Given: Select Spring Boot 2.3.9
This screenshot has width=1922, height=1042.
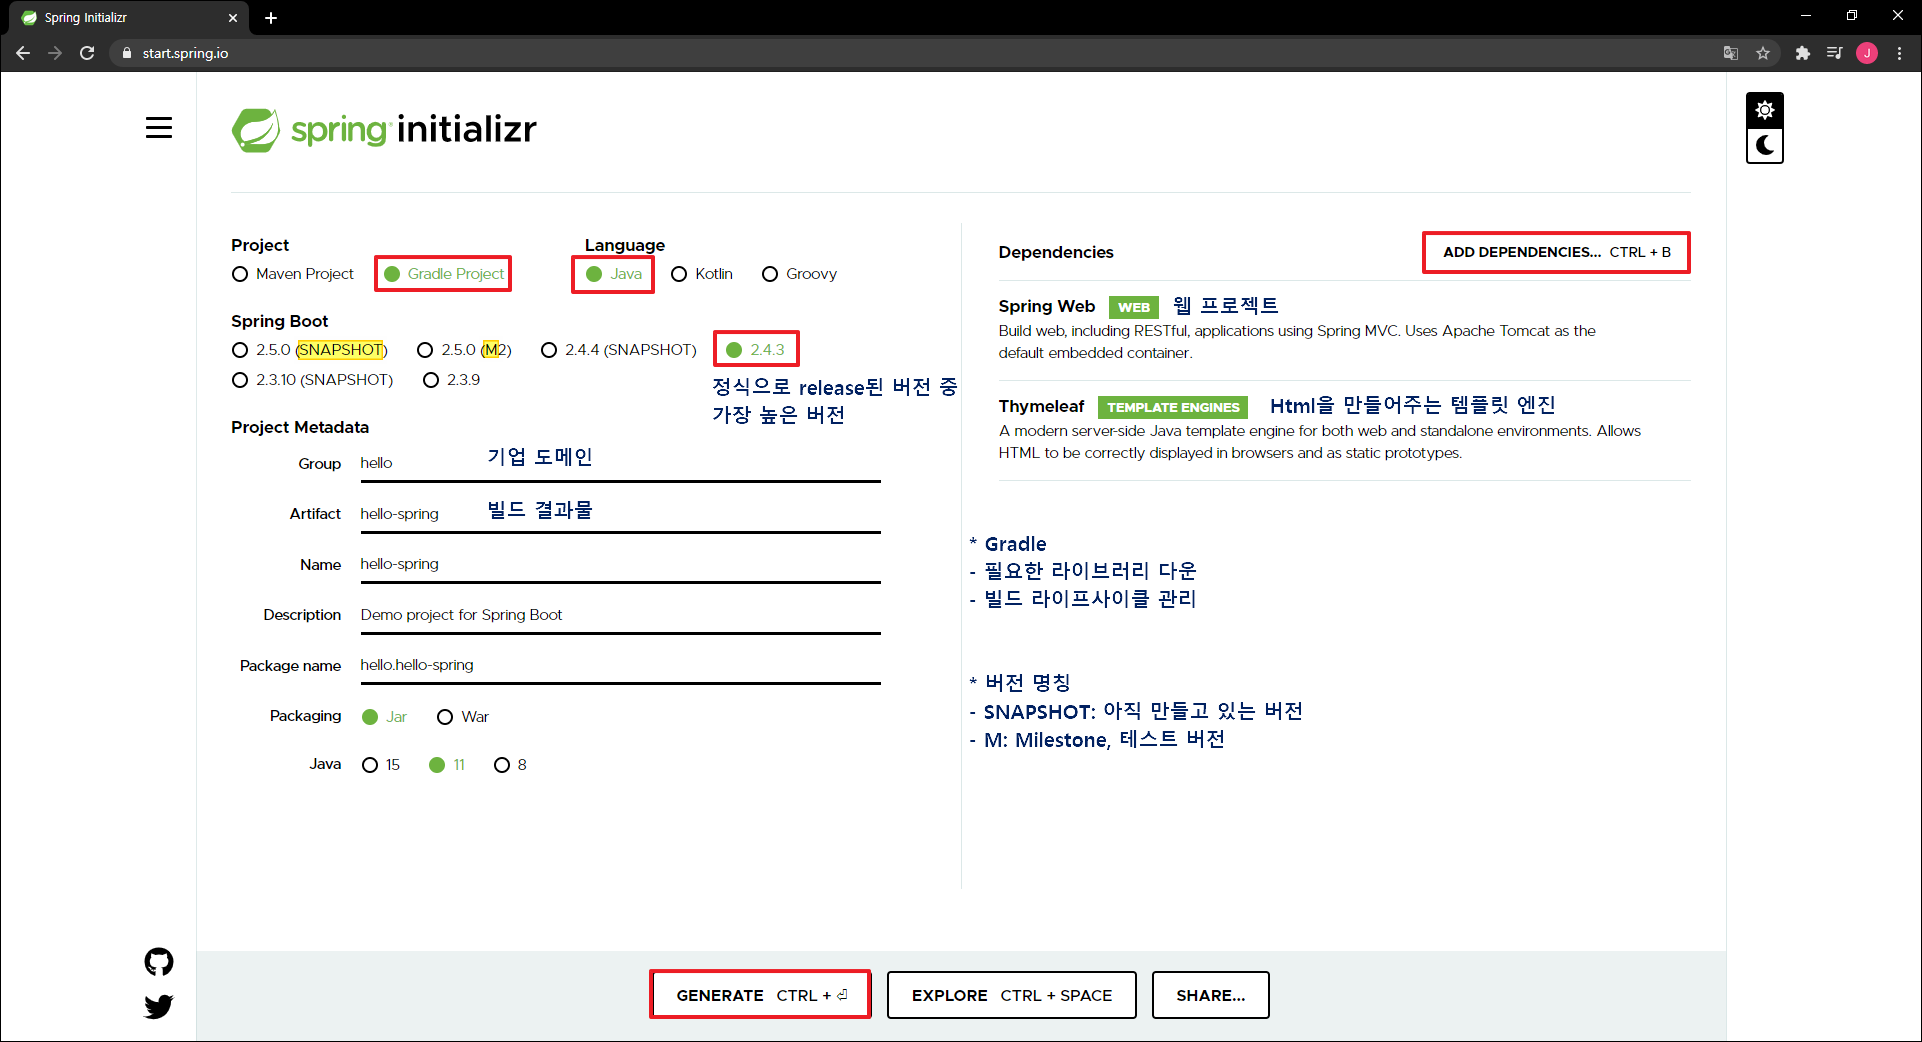Looking at the screenshot, I should pos(451,380).
